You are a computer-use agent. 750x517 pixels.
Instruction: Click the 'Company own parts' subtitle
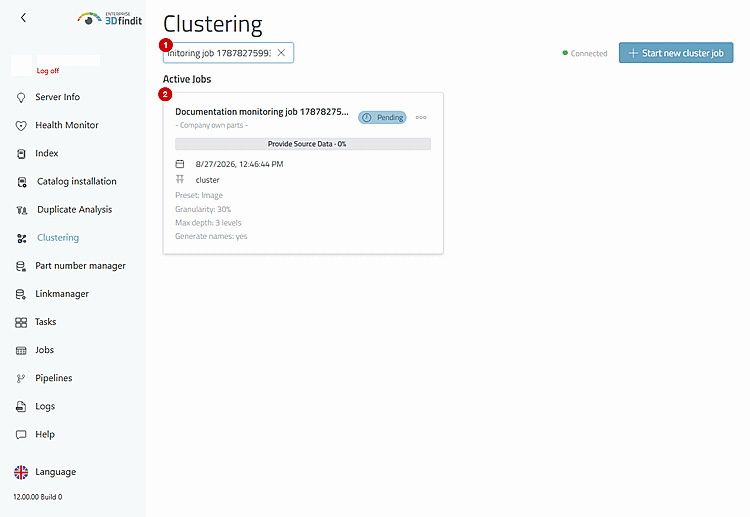(211, 125)
